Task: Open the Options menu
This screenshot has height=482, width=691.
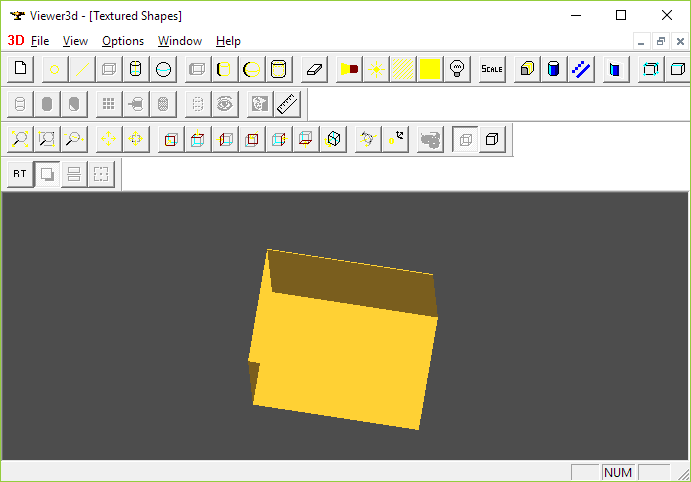Action: coord(123,41)
